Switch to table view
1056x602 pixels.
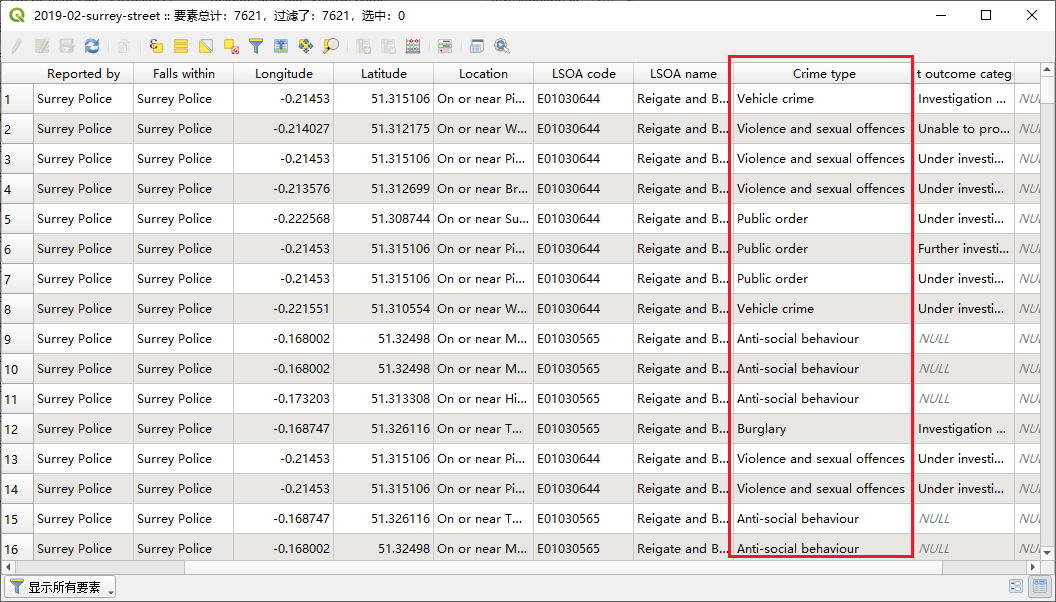[1041, 587]
